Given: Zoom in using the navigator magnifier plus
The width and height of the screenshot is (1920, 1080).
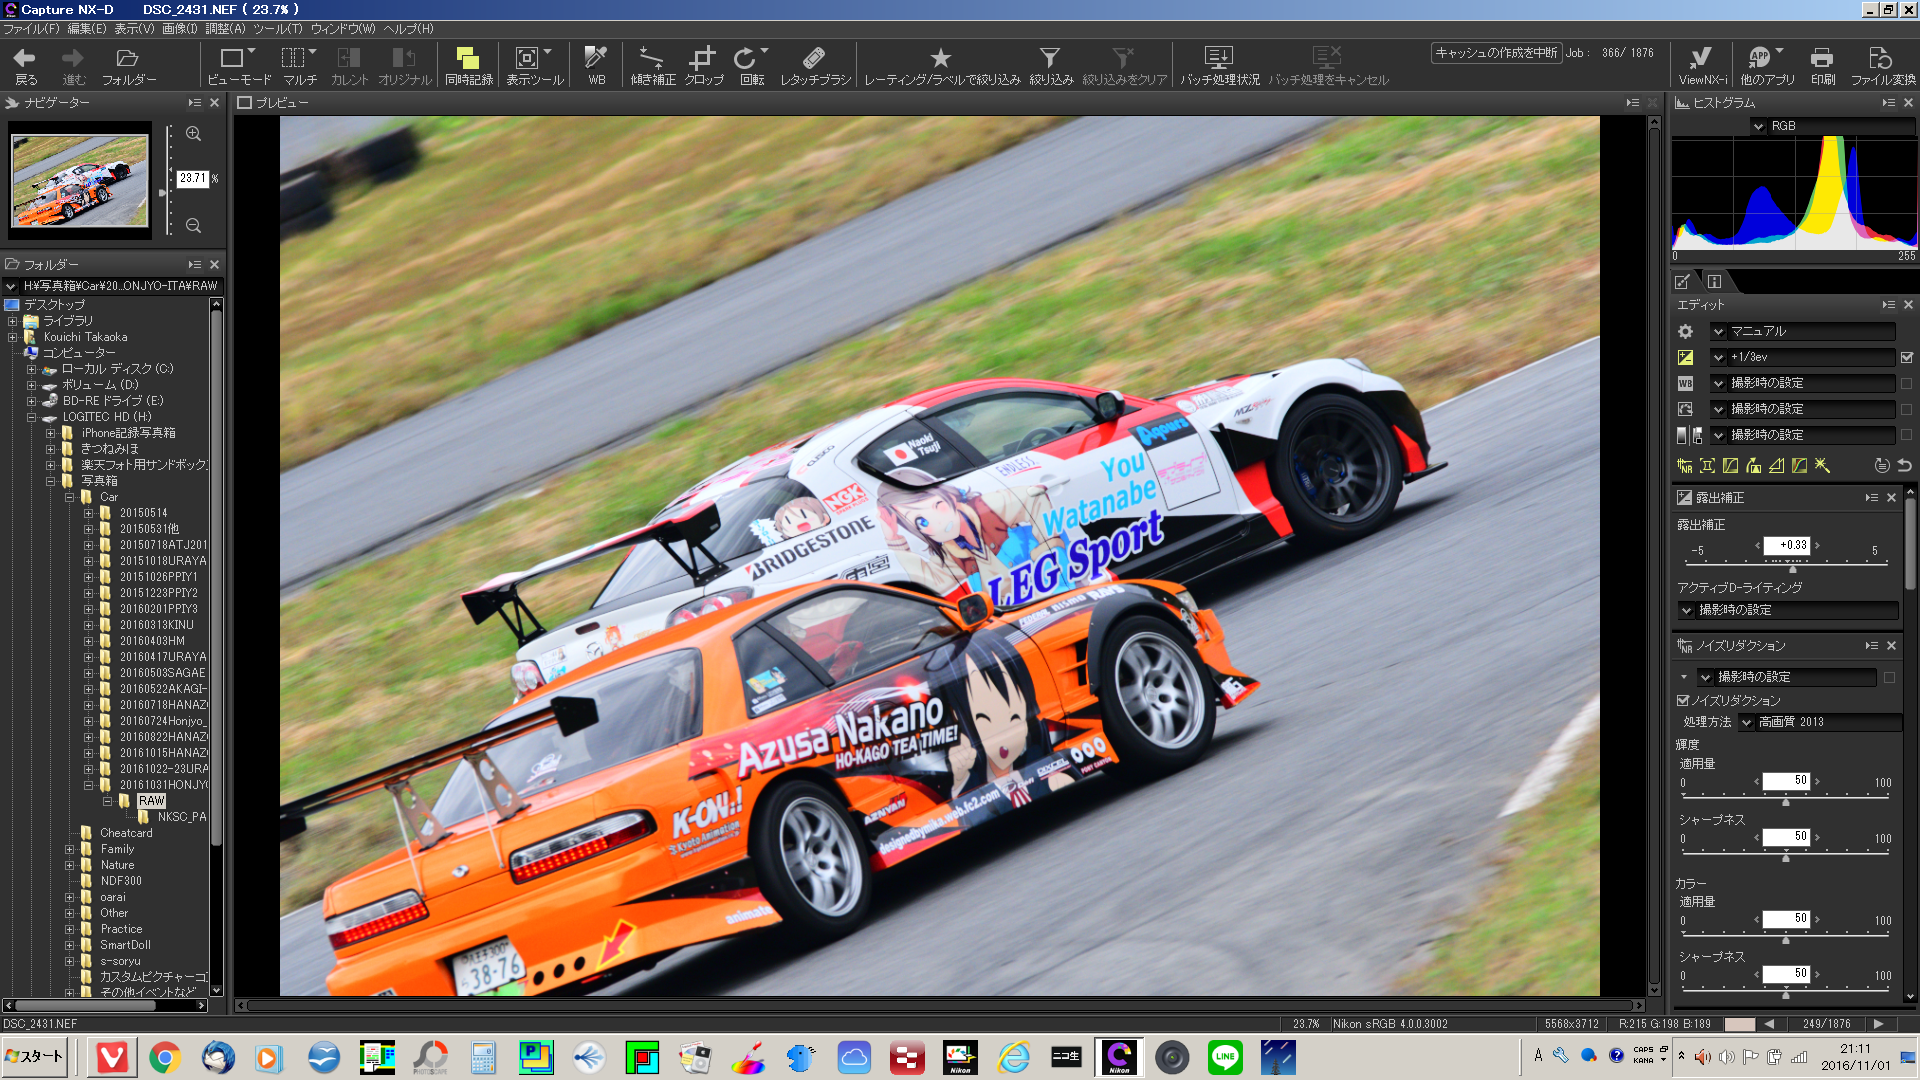Looking at the screenshot, I should coord(194,134).
